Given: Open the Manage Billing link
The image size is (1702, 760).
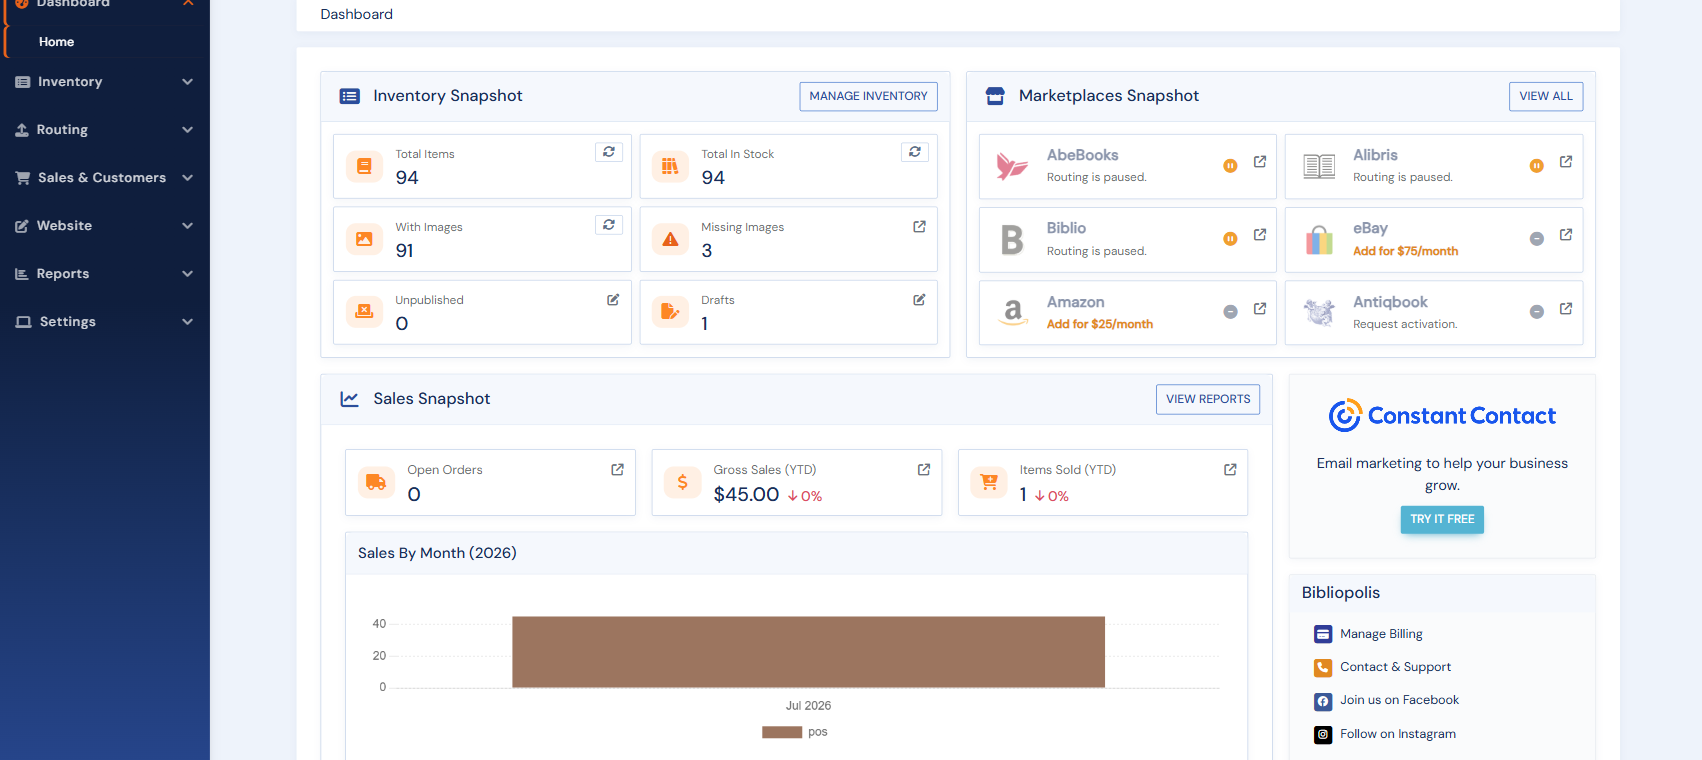Looking at the screenshot, I should tap(1381, 634).
